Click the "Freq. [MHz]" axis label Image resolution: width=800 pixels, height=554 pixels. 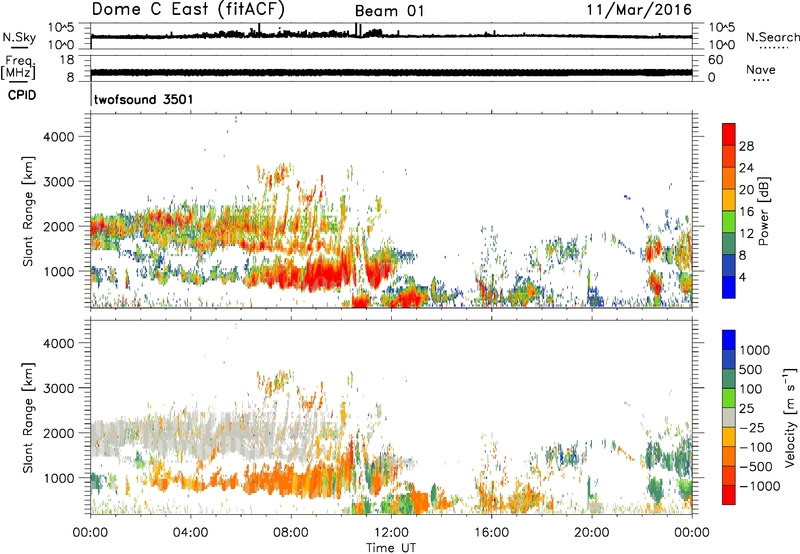point(18,68)
